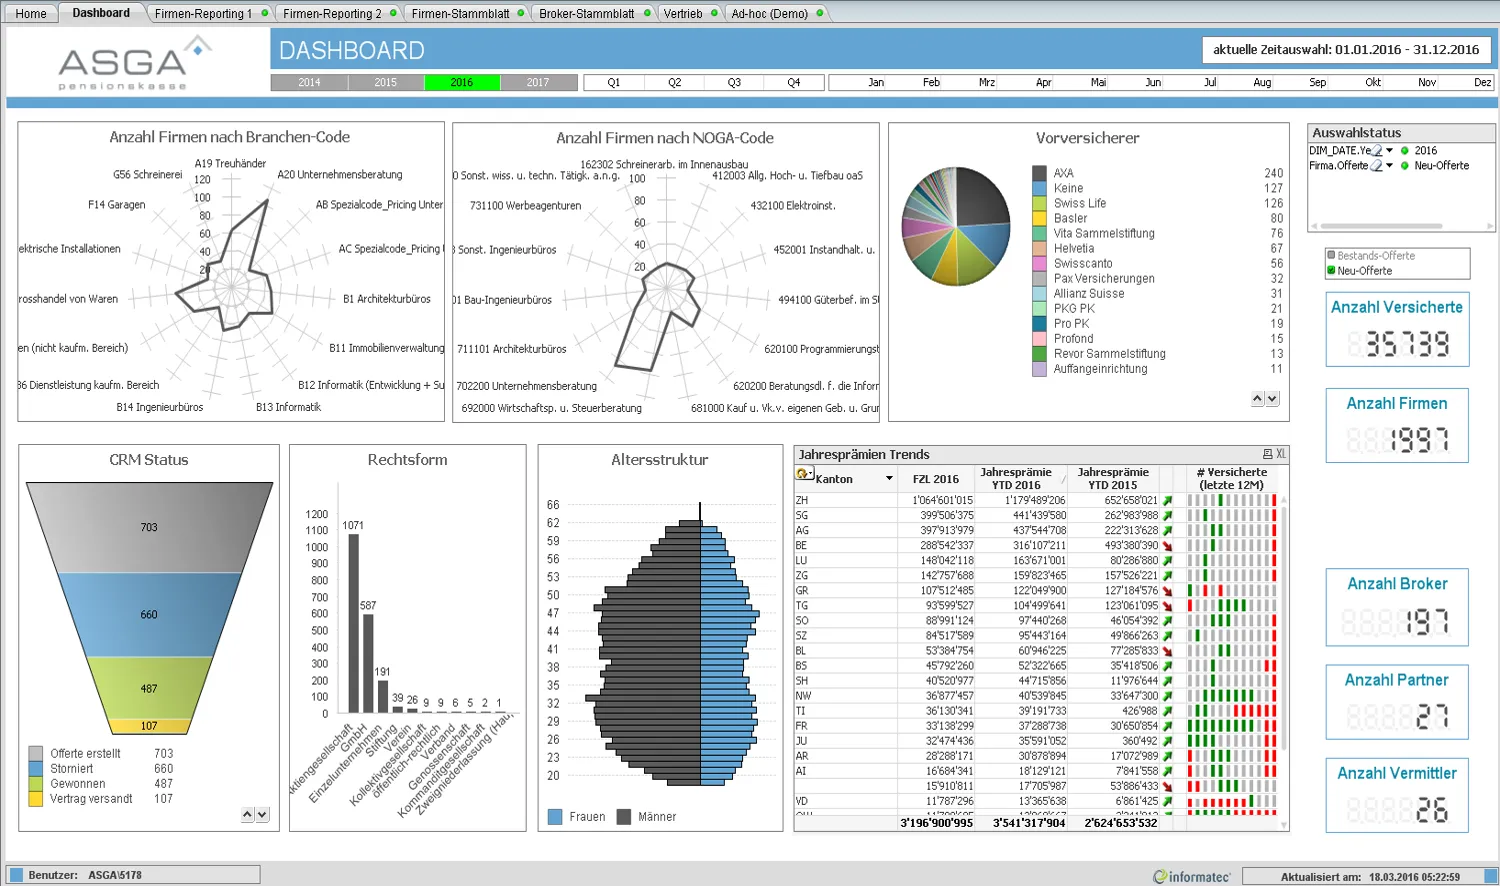
Task: Click the red trend arrow in GR row
Action: [1167, 591]
